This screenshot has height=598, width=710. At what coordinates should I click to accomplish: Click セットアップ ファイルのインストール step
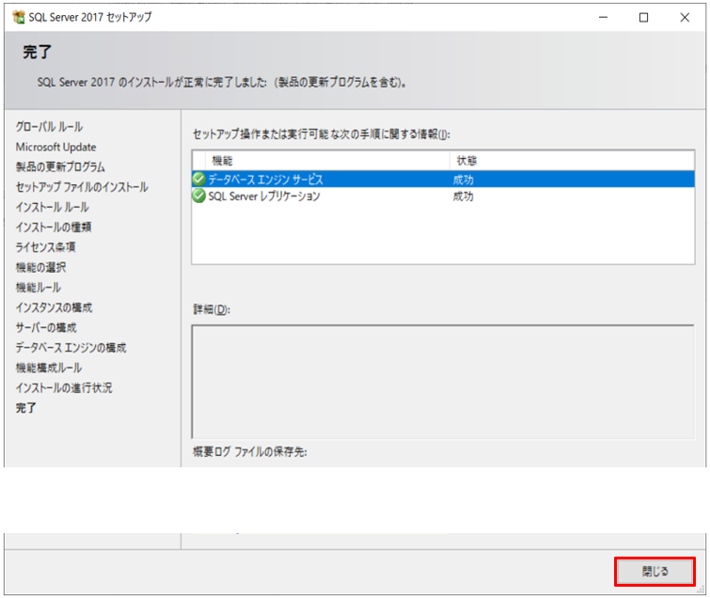[82, 187]
